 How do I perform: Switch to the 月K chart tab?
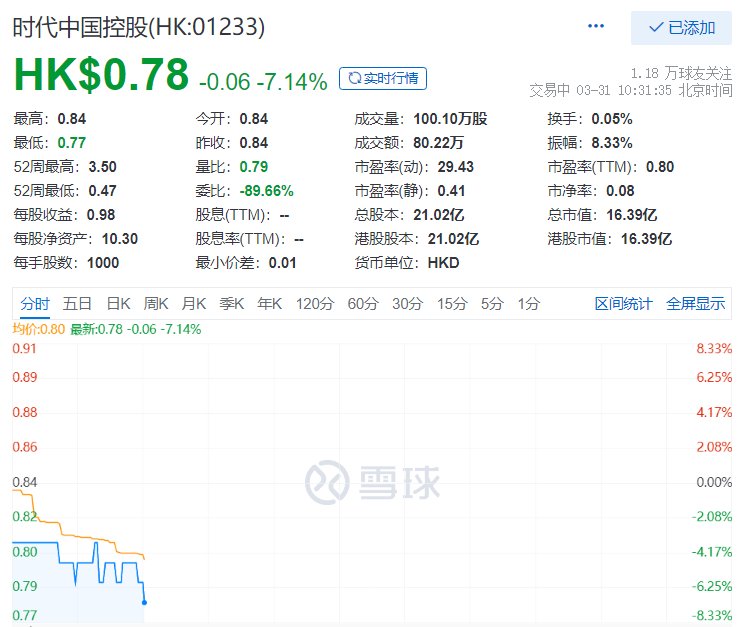194,303
